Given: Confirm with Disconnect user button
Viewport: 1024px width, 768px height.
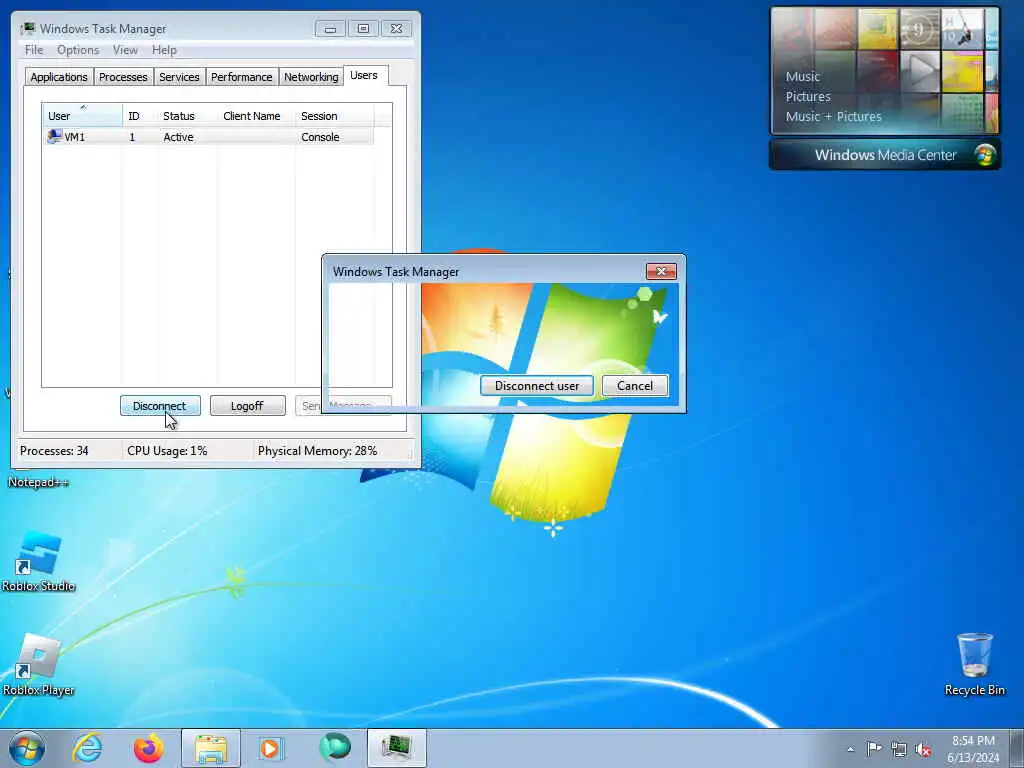Looking at the screenshot, I should point(537,385).
